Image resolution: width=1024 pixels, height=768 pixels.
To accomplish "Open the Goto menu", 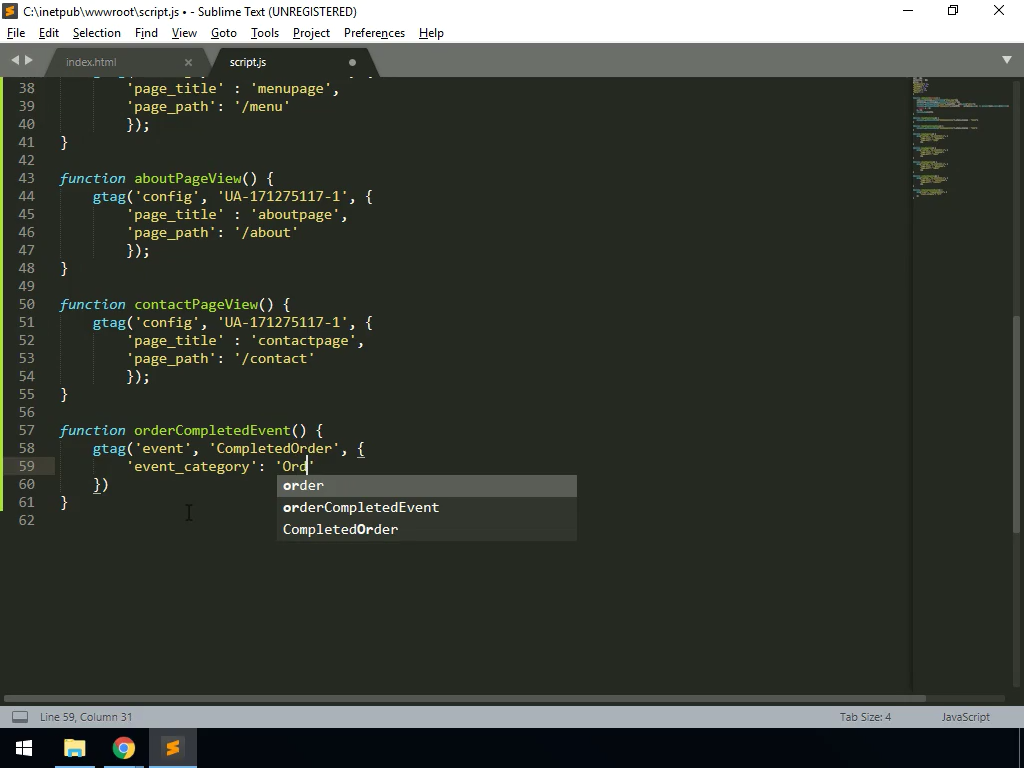I will 223,33.
